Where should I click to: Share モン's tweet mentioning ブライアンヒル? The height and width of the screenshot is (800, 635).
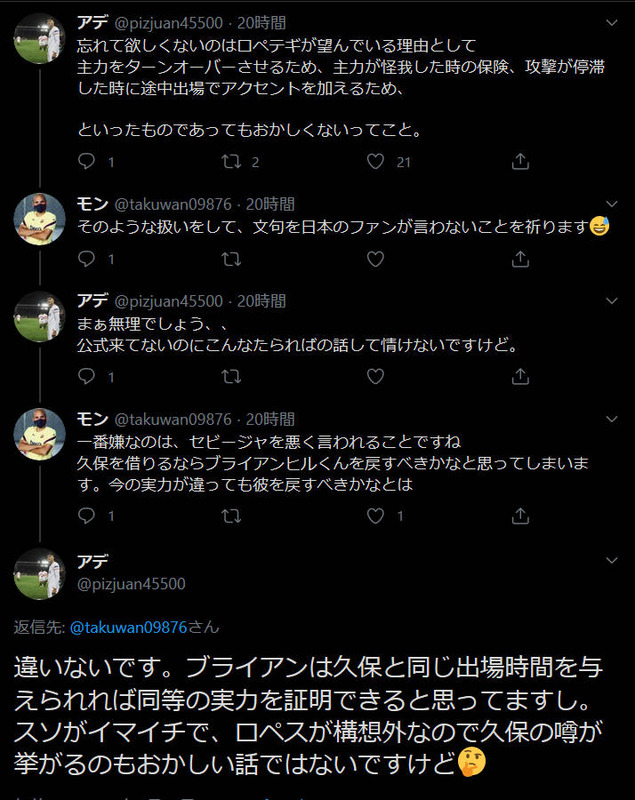click(519, 515)
